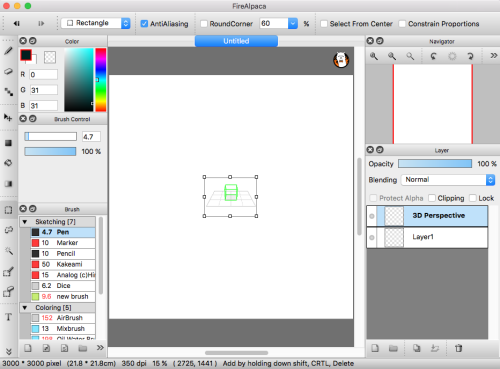Select the Brush tool in left toolbar
Viewport: 500px width, 369px height.
click(8, 51)
